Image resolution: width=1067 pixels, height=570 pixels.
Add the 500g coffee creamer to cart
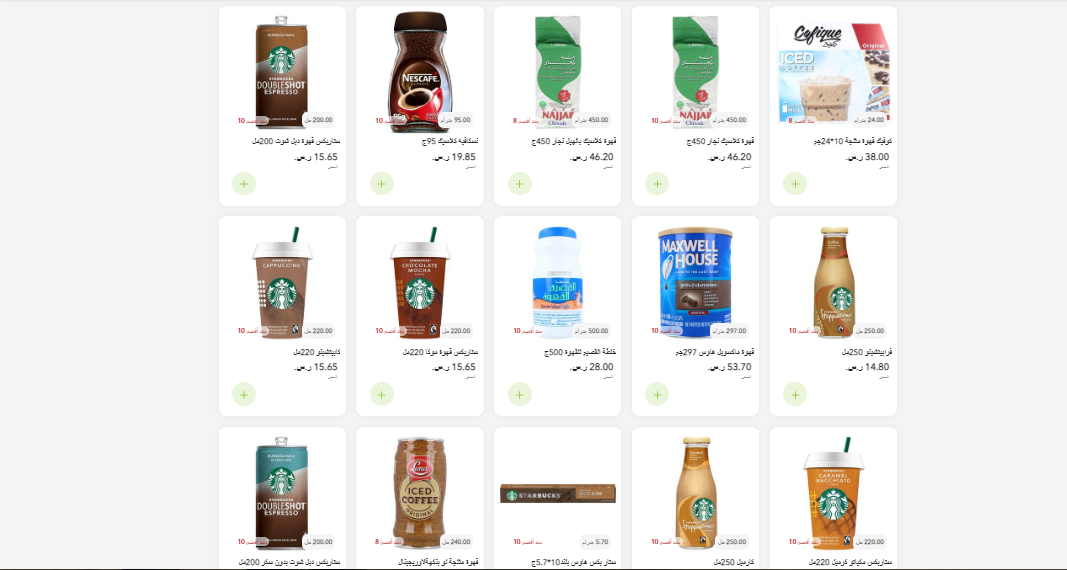[519, 395]
